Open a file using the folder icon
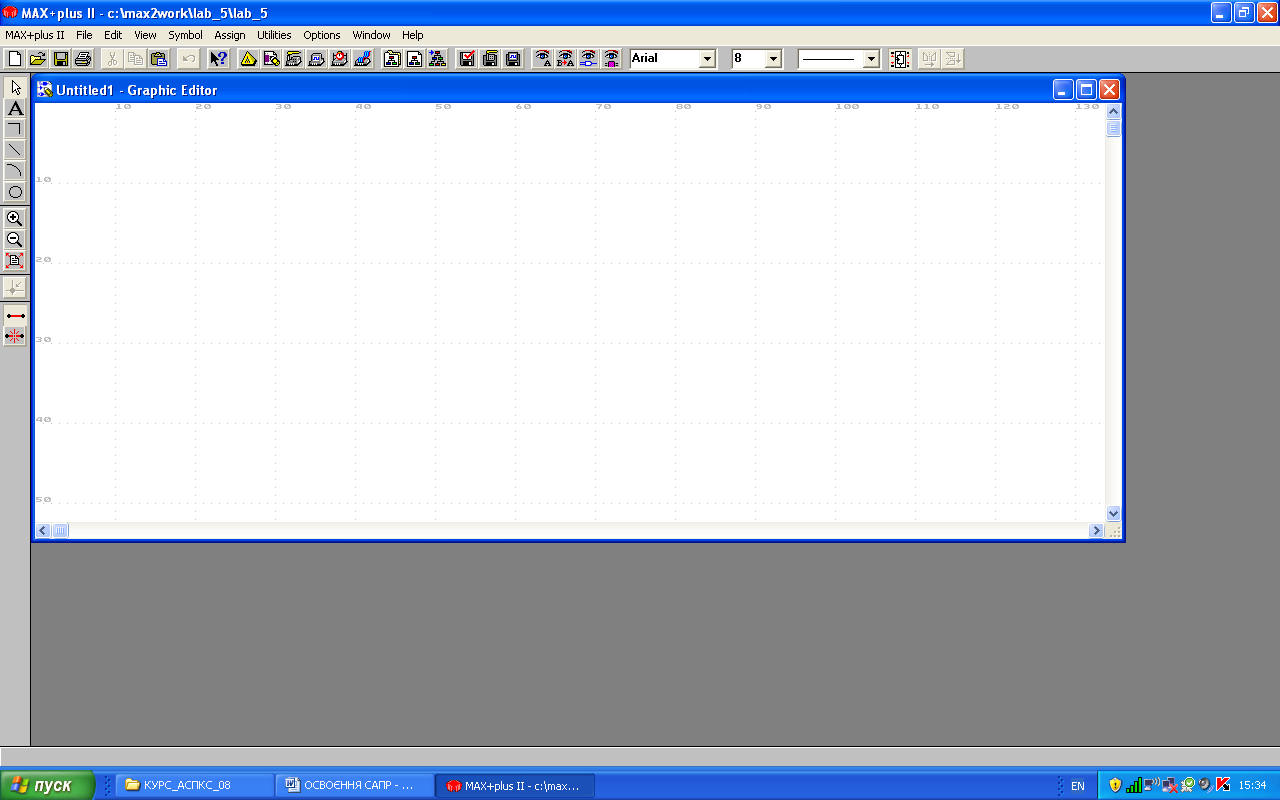 coord(38,59)
